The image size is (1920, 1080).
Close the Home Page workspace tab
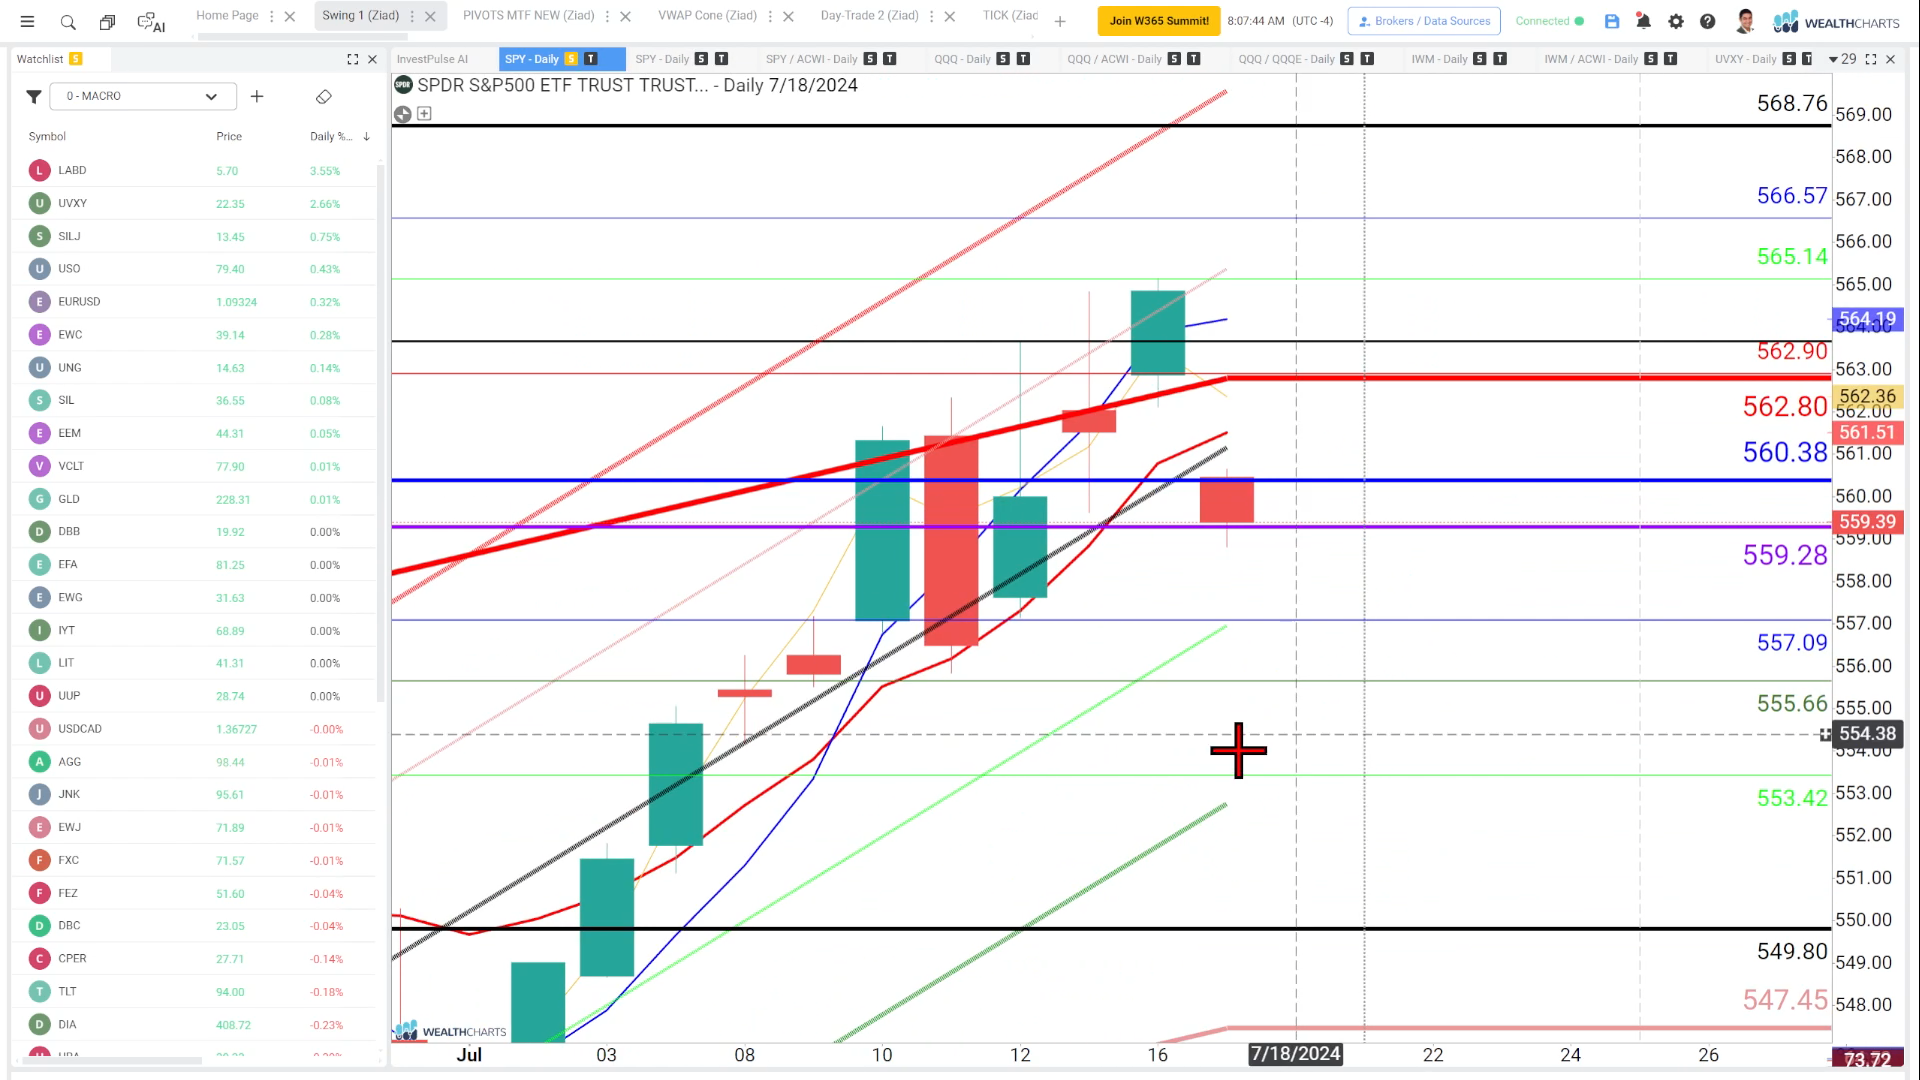289,16
